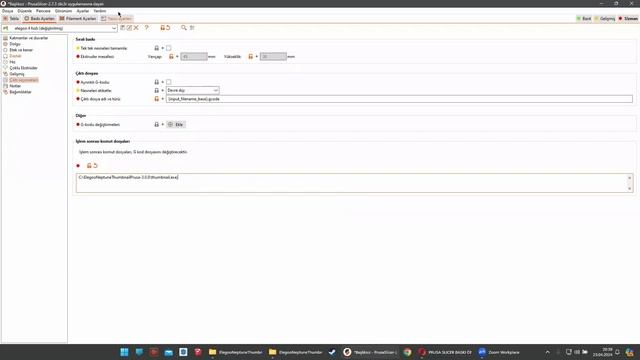The height and width of the screenshot is (360, 640).
Task: Select Dolgu in sidebar
Action: click(15, 44)
